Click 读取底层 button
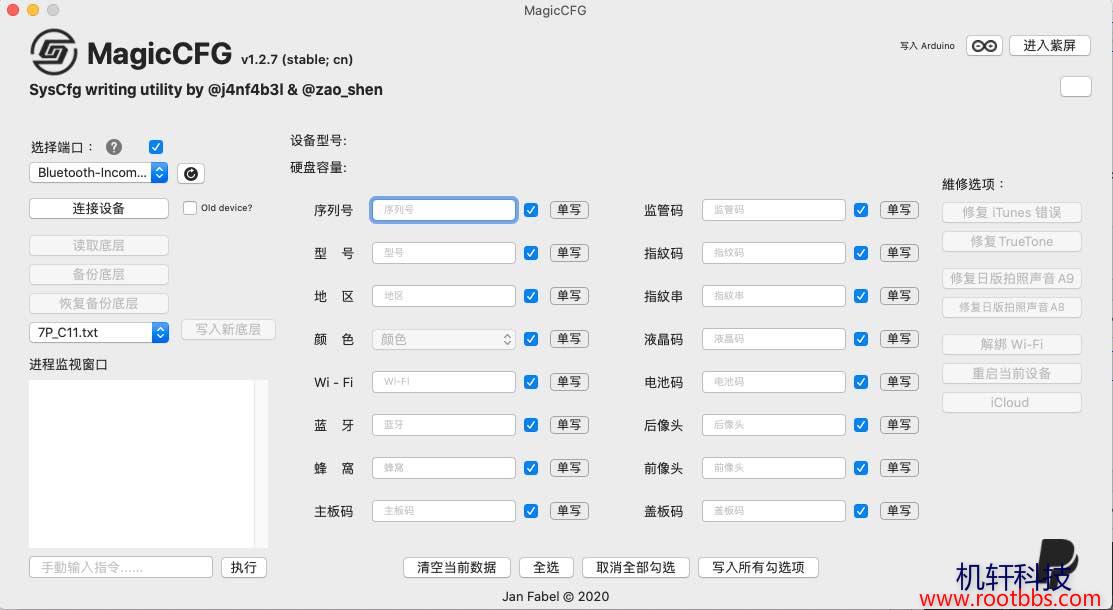Image resolution: width=1113 pixels, height=610 pixels. click(99, 246)
